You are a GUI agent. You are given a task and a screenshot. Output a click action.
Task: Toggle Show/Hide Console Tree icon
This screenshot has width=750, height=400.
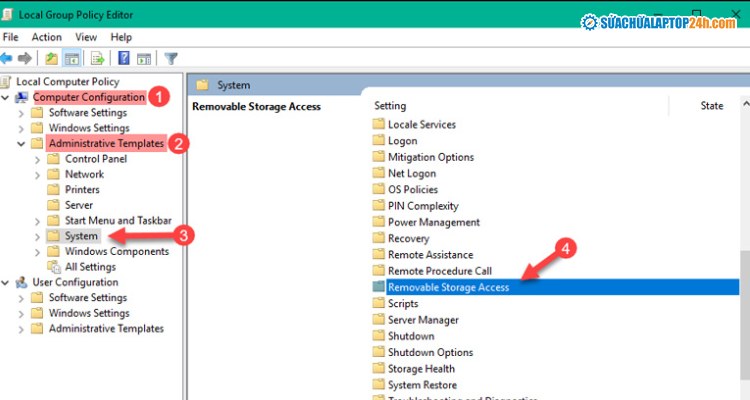pyautogui.click(x=72, y=58)
